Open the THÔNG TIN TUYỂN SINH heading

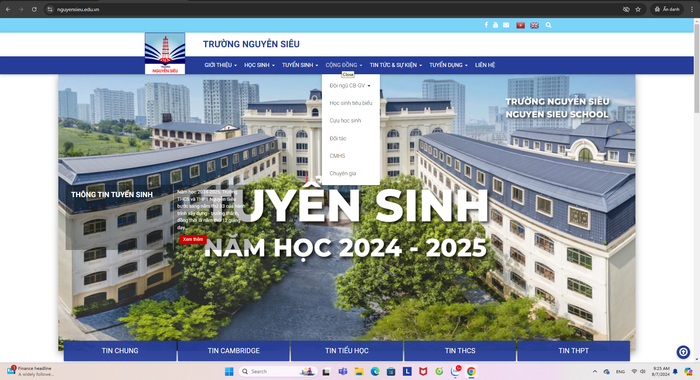tap(112, 195)
